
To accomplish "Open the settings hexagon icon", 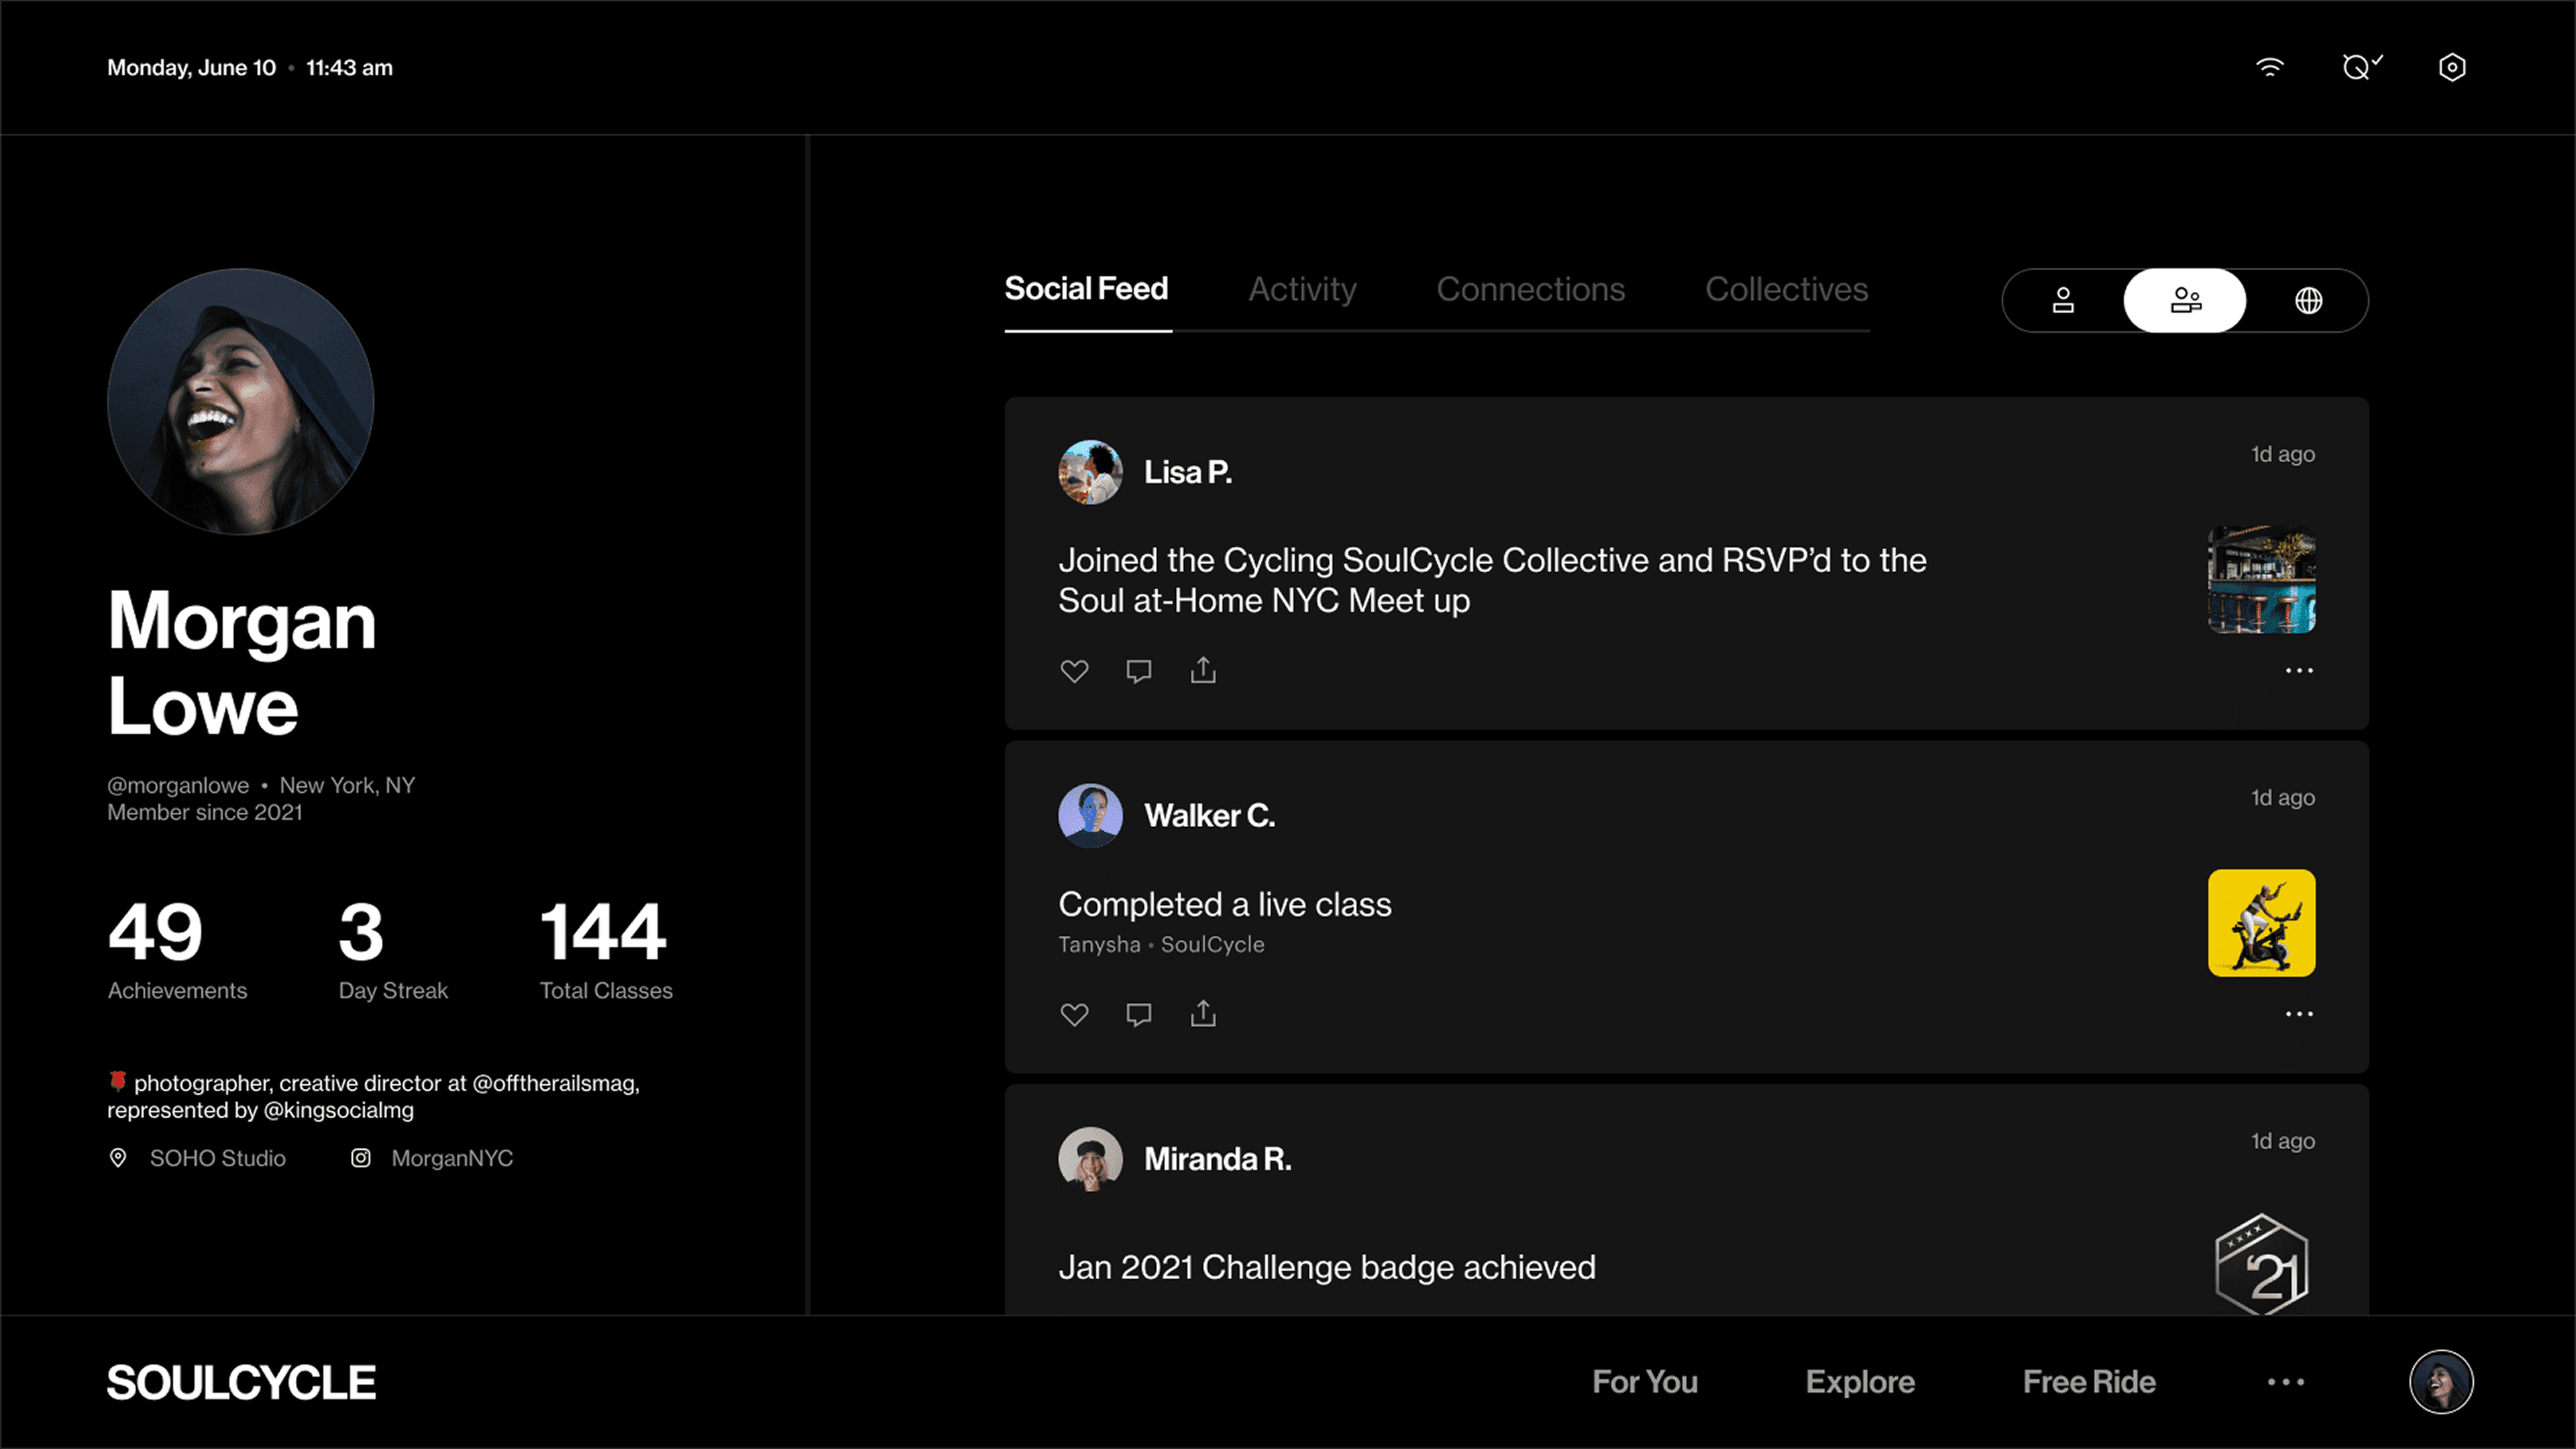I will [2452, 67].
